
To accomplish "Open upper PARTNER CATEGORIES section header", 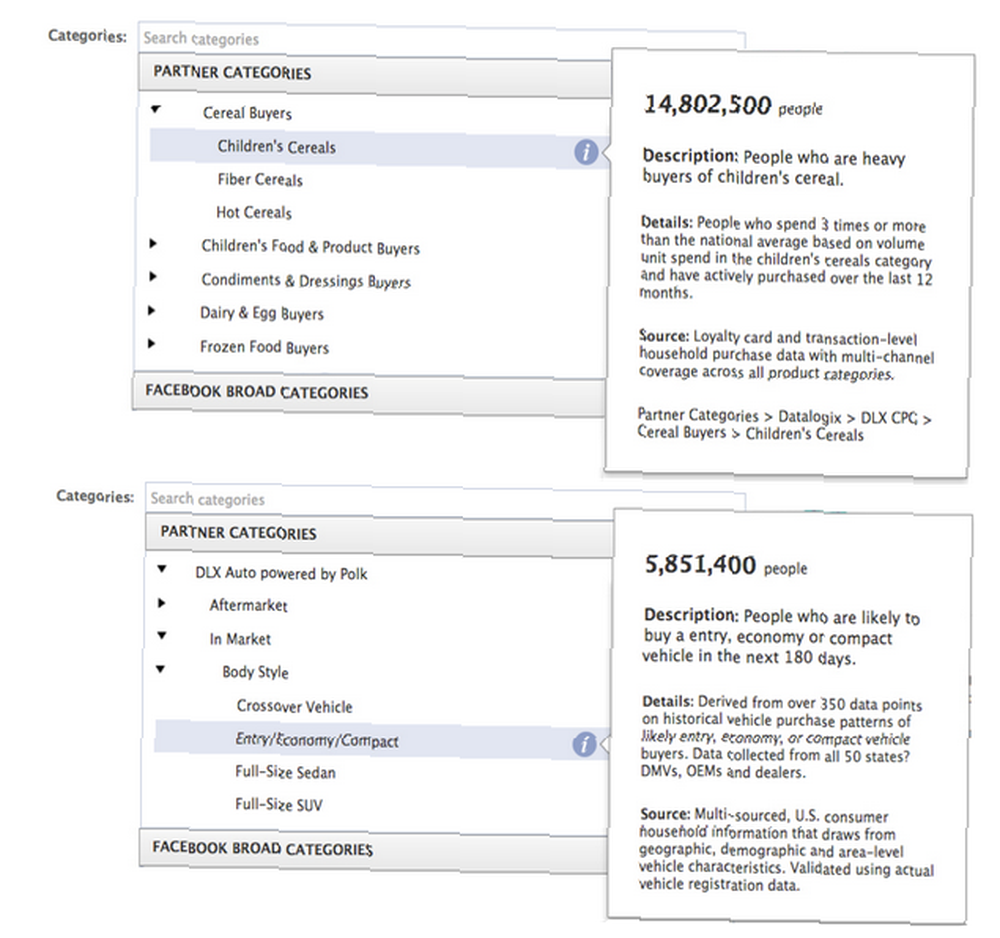I will click(375, 73).
